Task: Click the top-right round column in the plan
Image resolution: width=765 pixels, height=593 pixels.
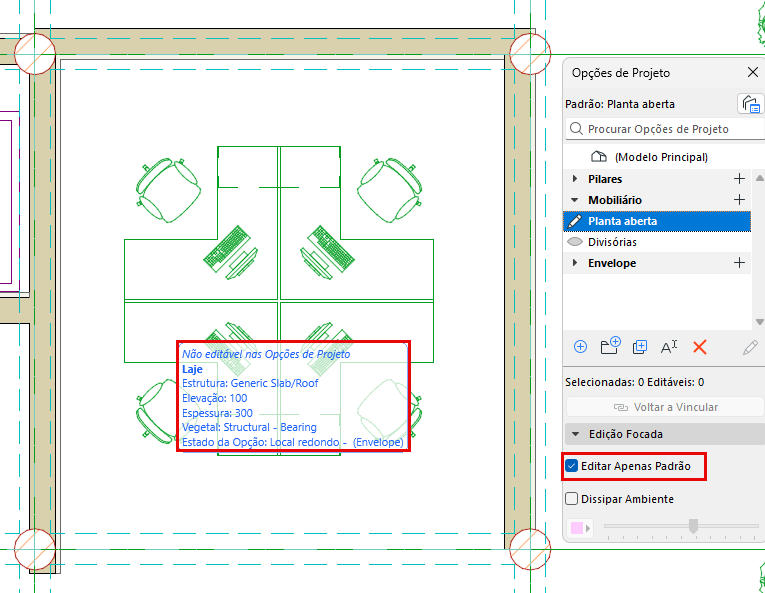Action: click(x=530, y=54)
